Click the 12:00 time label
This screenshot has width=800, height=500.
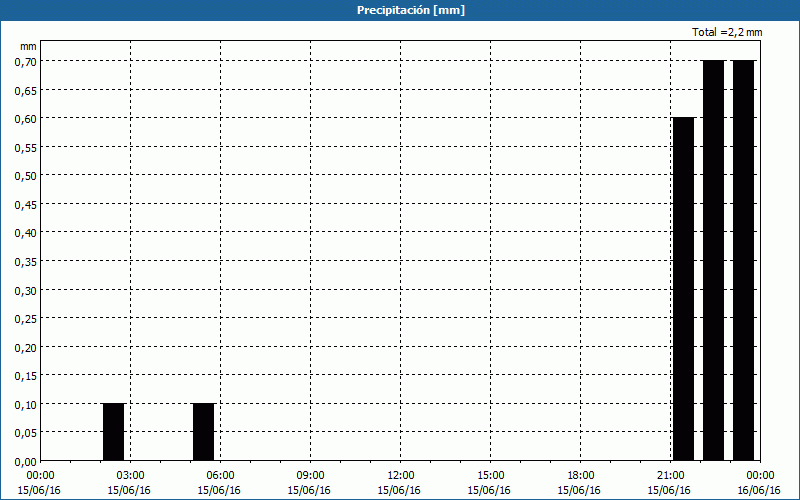click(x=401, y=476)
